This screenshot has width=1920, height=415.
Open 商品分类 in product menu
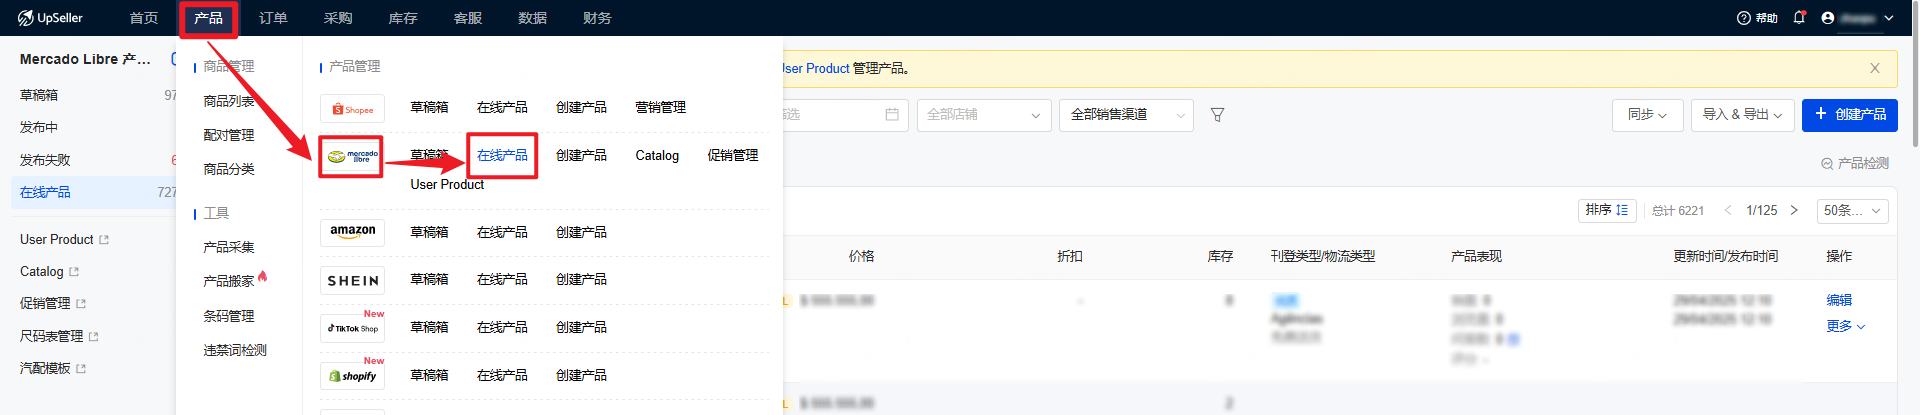(229, 170)
